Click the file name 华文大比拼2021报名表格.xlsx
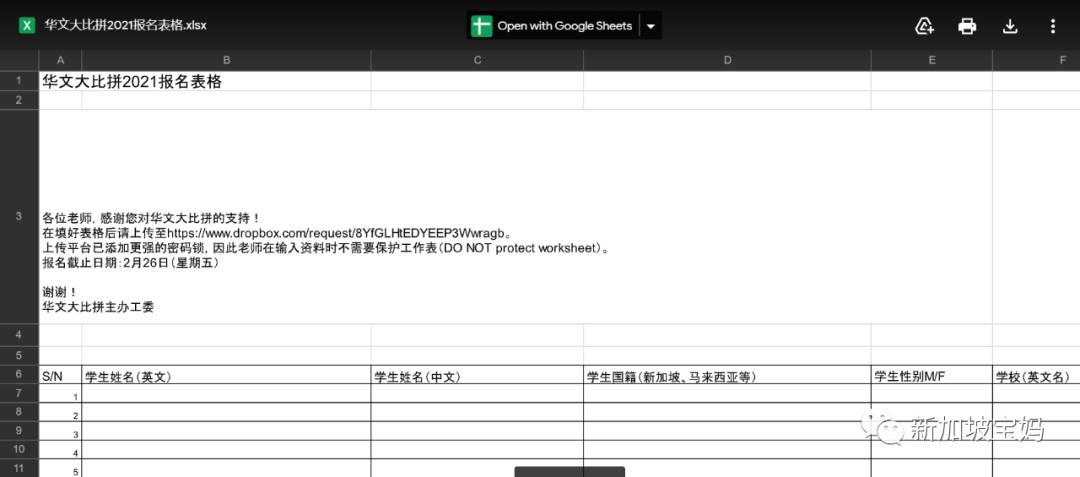The width and height of the screenshot is (1080, 477). click(126, 25)
